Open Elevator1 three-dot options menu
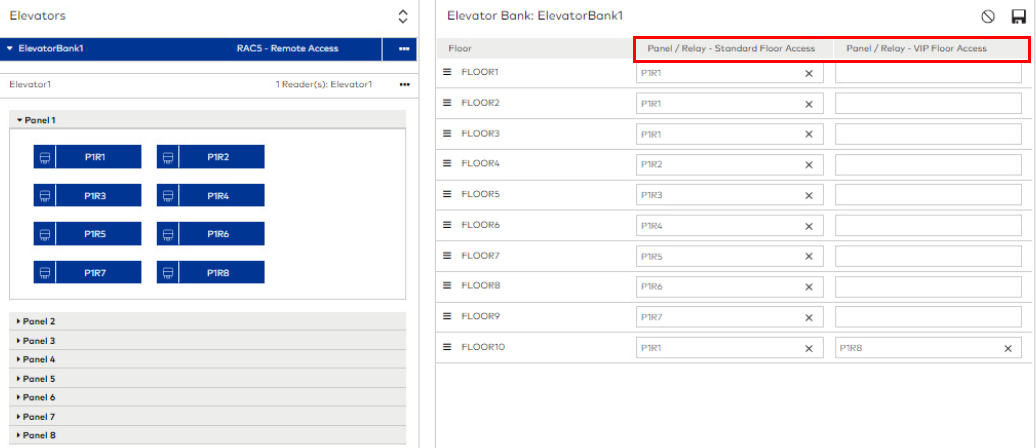The height and width of the screenshot is (448, 1036). click(x=404, y=85)
